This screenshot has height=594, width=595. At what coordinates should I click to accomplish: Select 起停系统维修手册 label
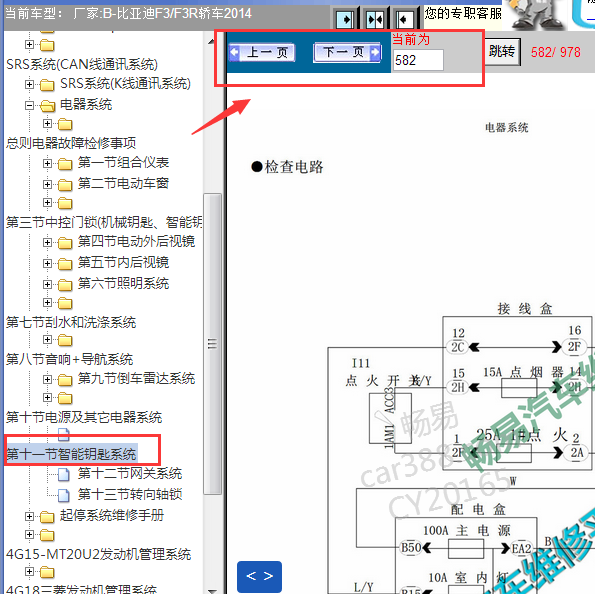112,516
